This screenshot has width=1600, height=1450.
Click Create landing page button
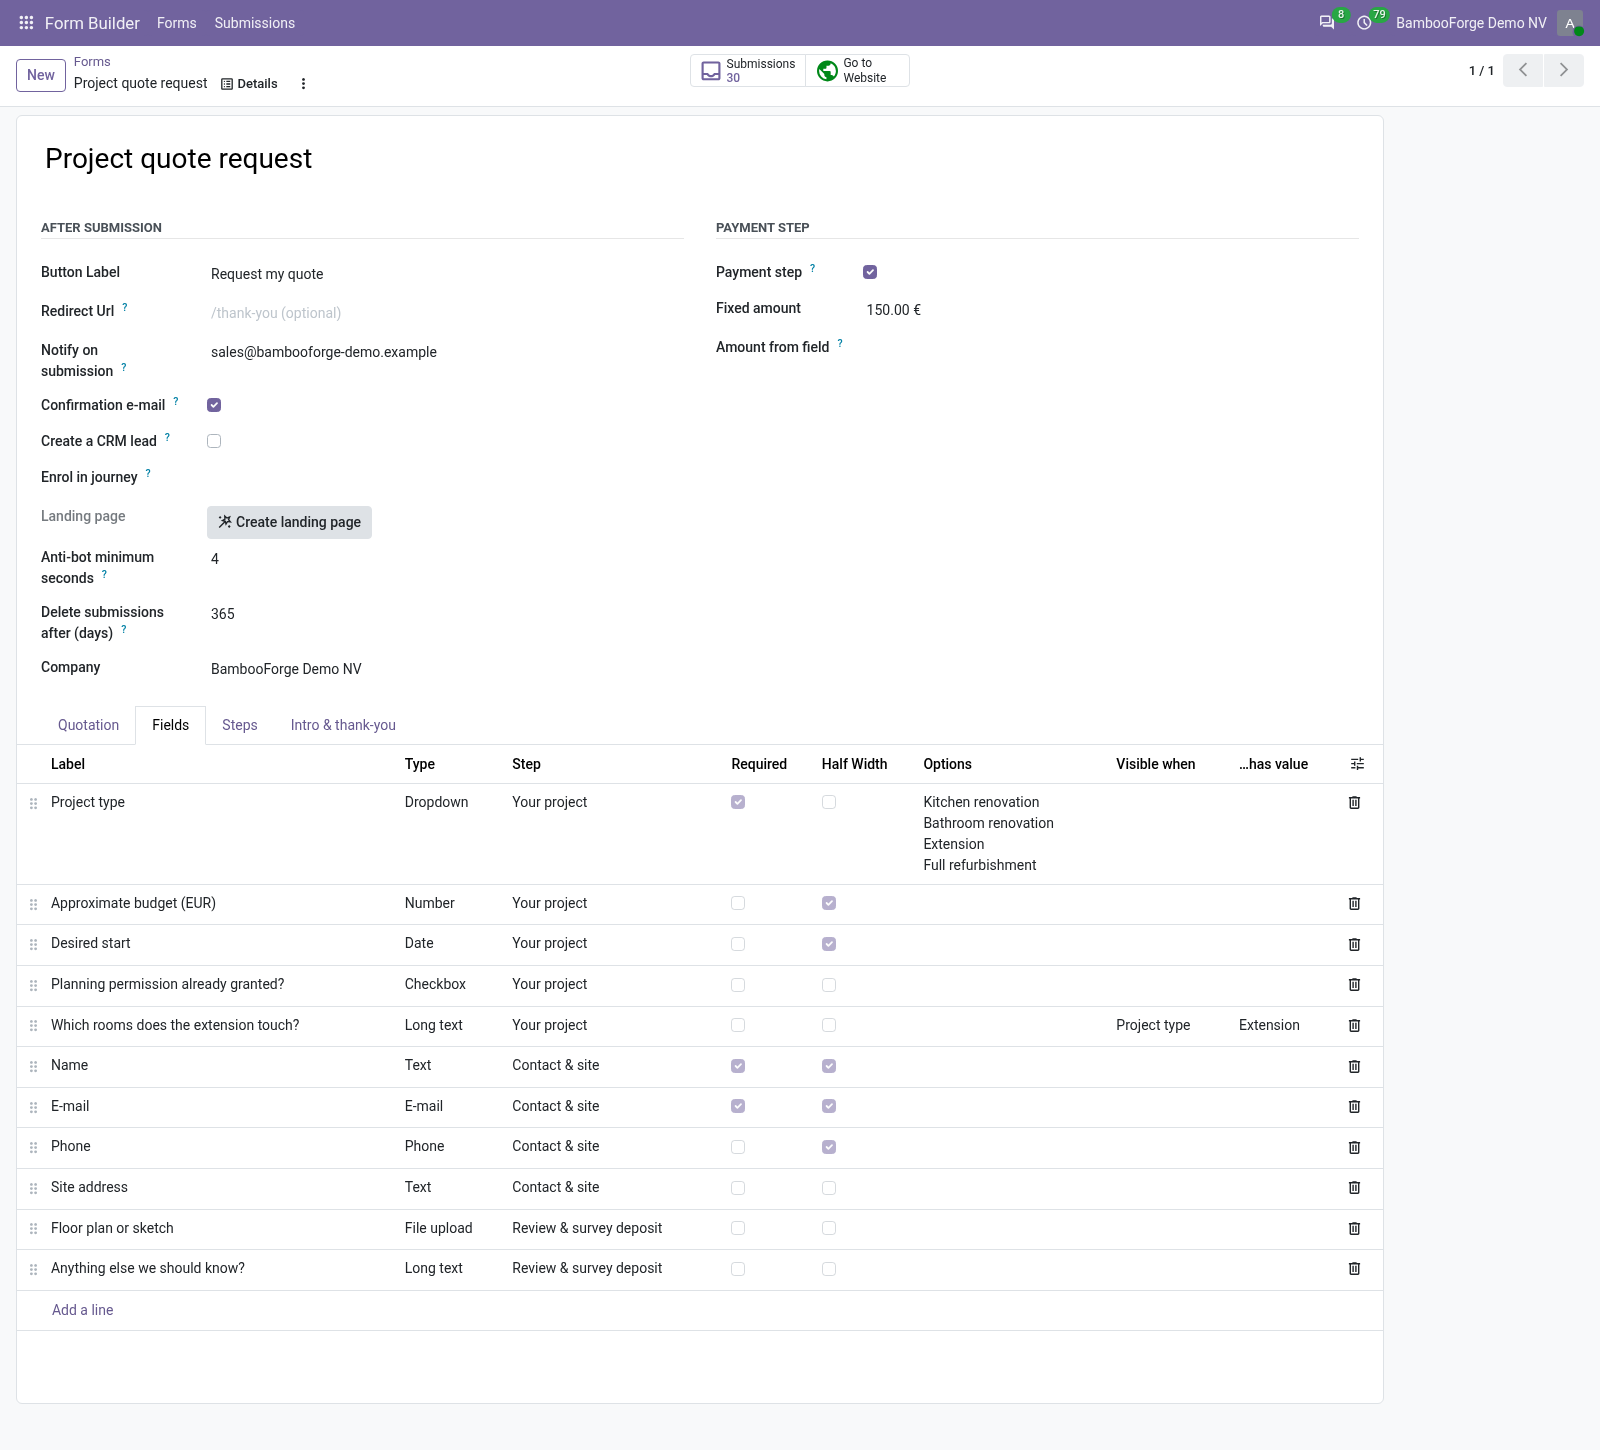click(x=289, y=522)
